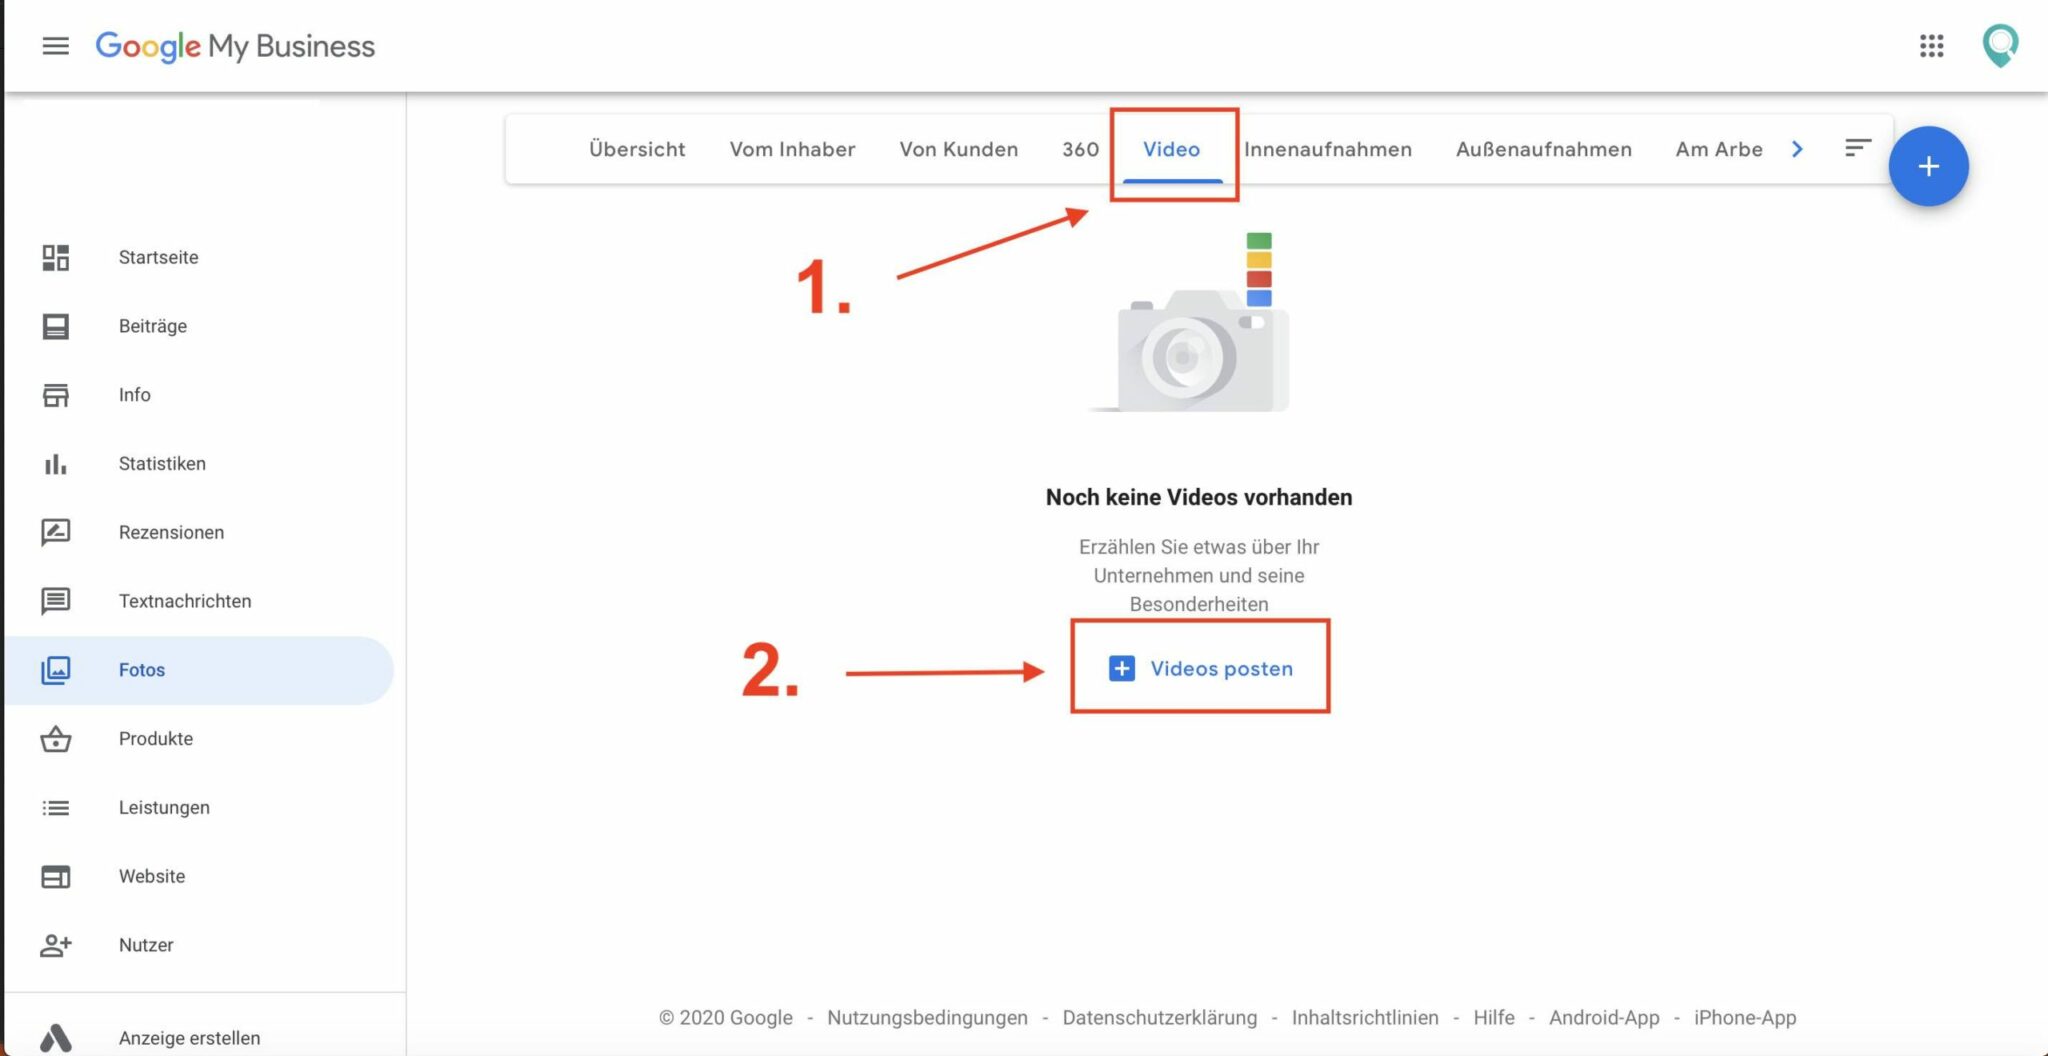The image size is (2048, 1056).
Task: Go to Startseite in sidebar
Action: click(158, 257)
